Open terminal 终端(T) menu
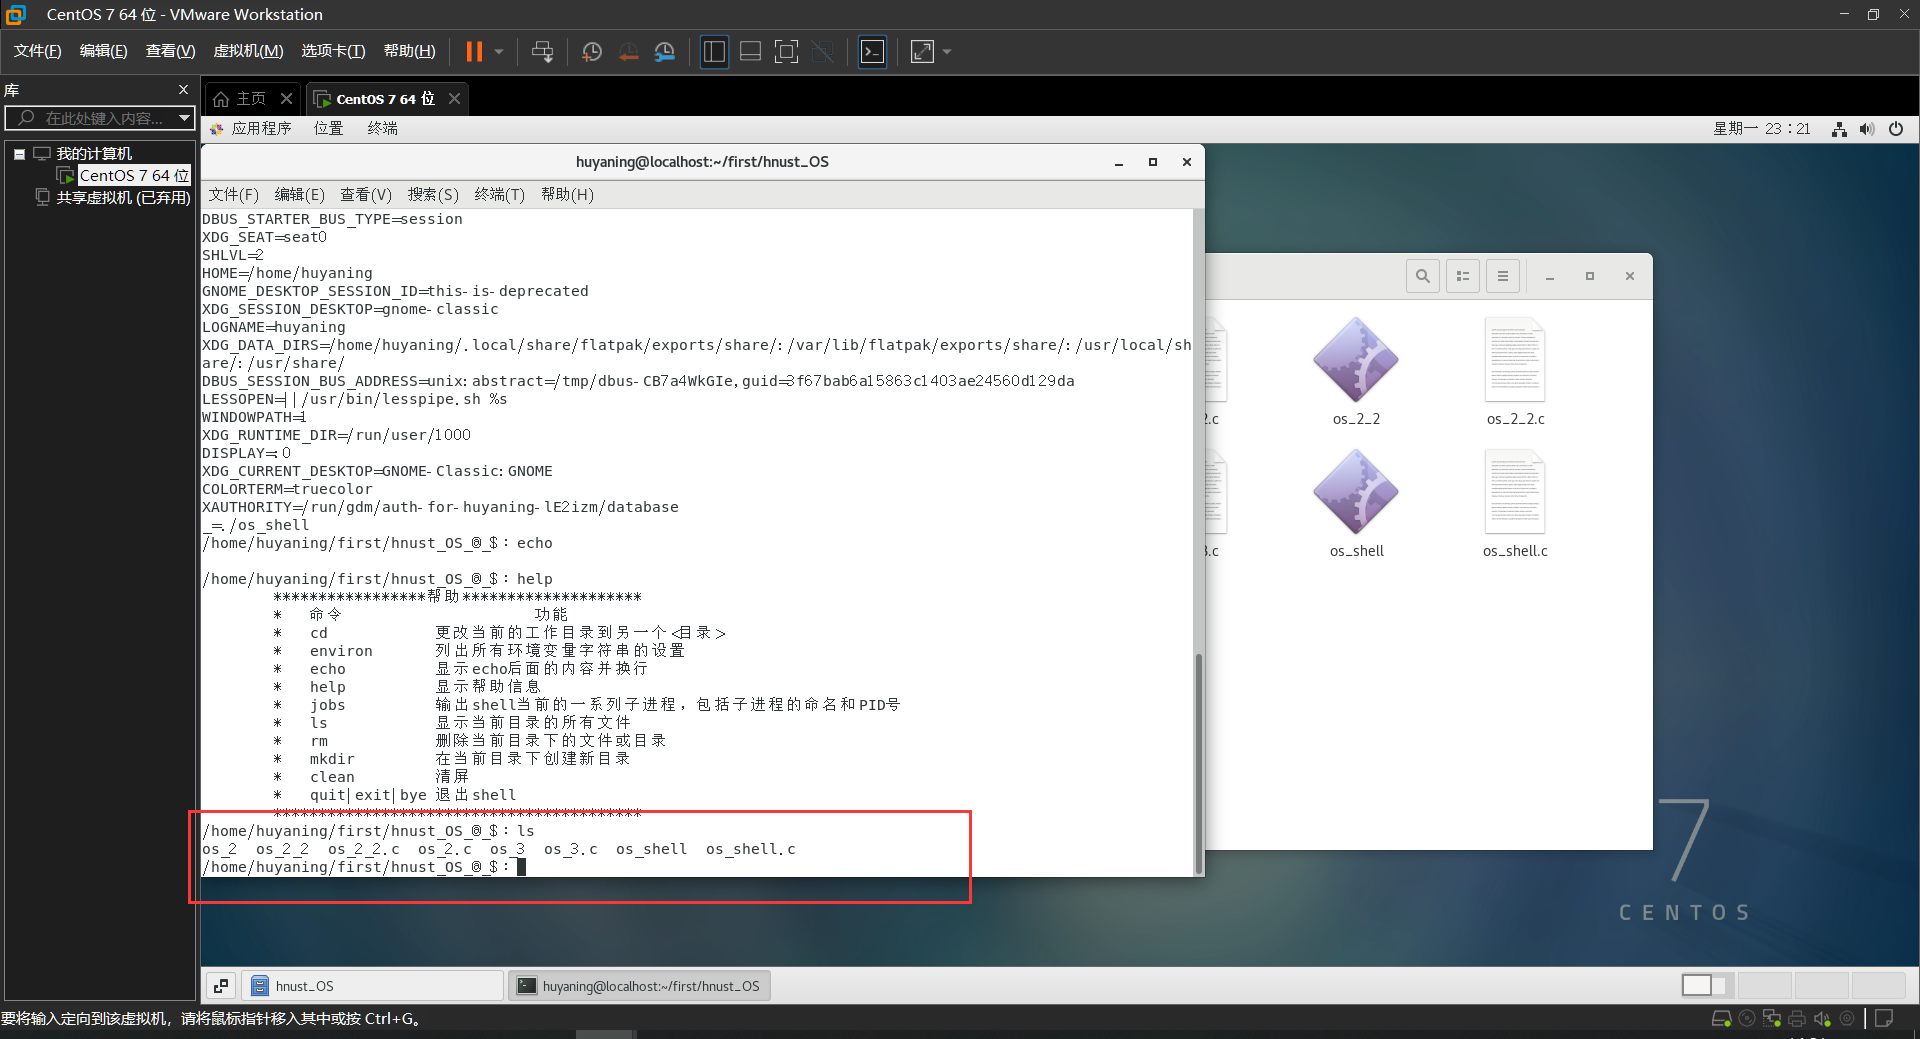Image resolution: width=1920 pixels, height=1039 pixels. pos(500,194)
